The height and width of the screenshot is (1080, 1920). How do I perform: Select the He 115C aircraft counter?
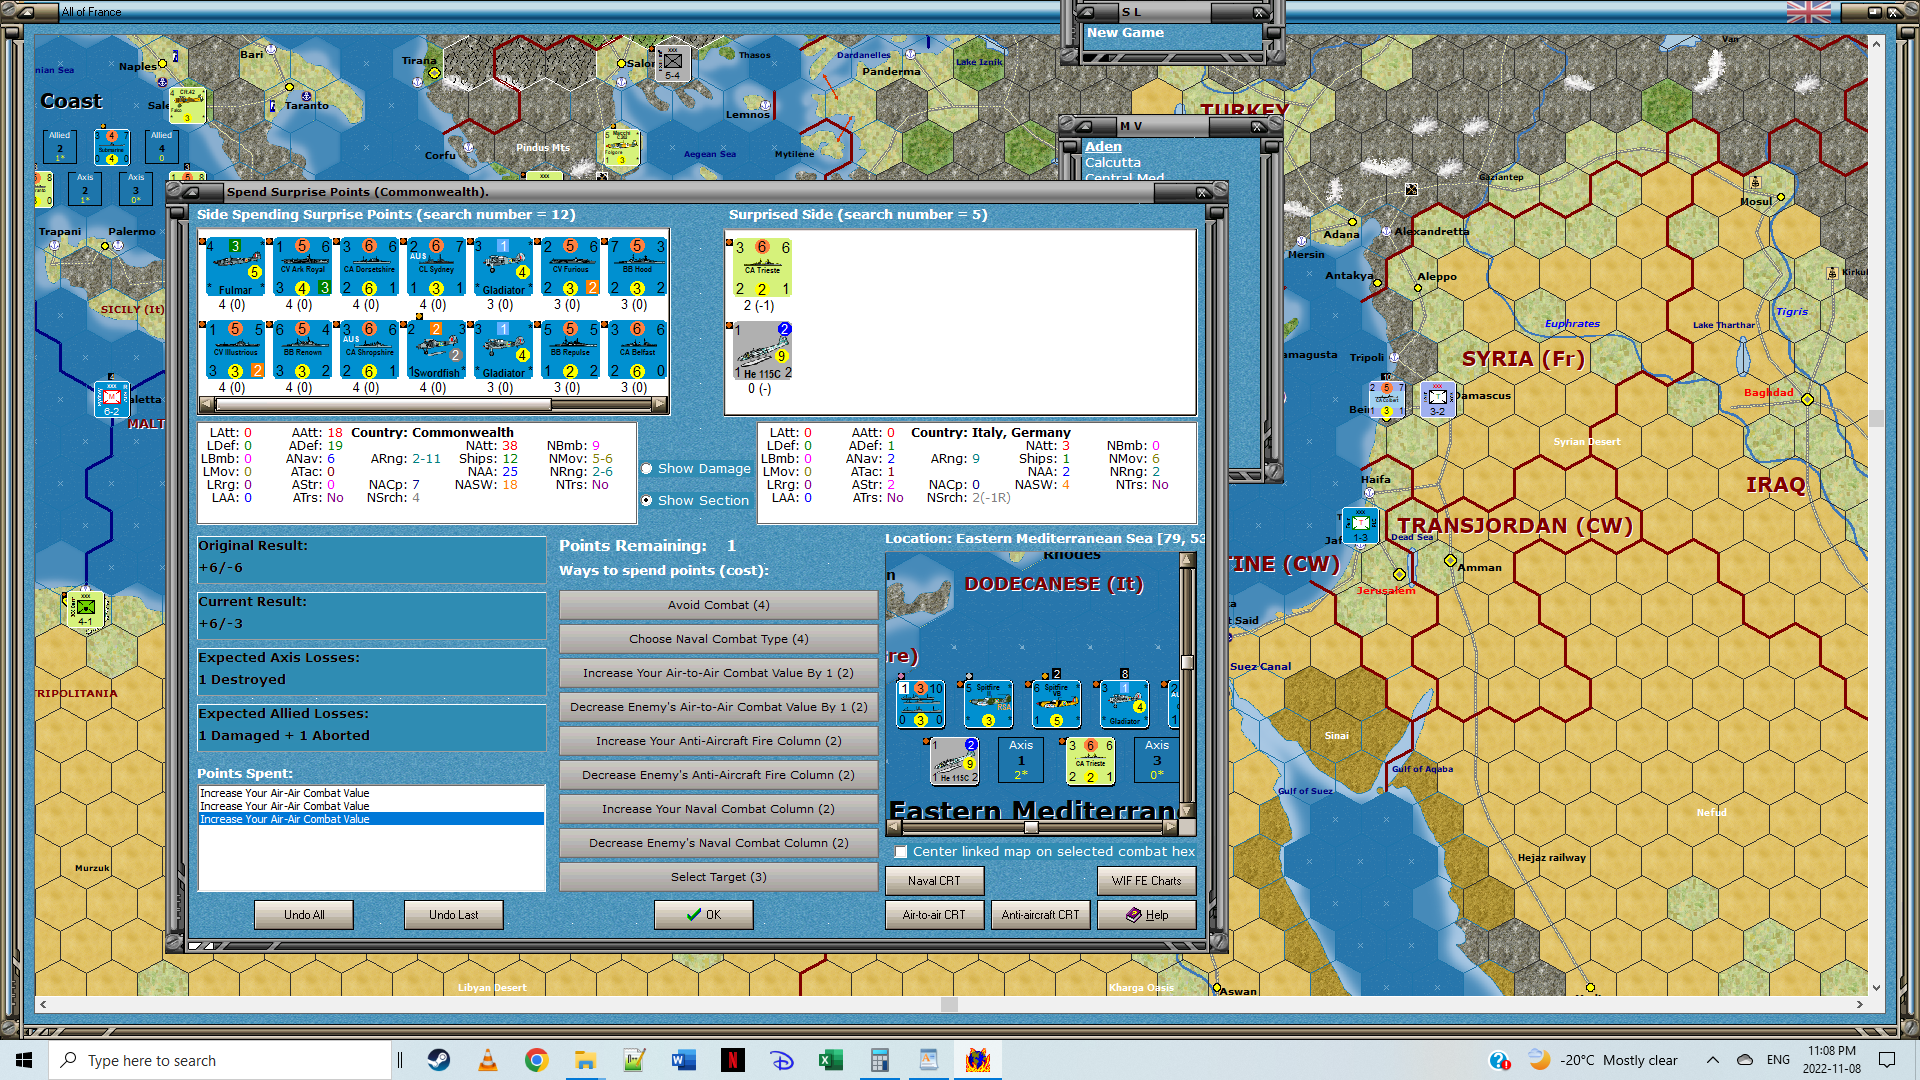(762, 350)
